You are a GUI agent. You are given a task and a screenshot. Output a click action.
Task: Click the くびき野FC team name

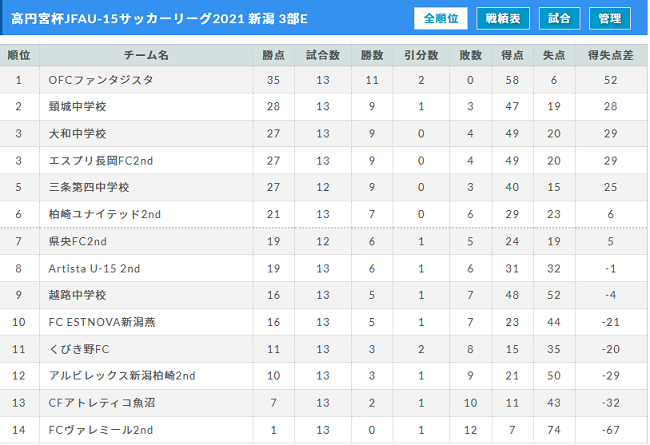click(79, 349)
